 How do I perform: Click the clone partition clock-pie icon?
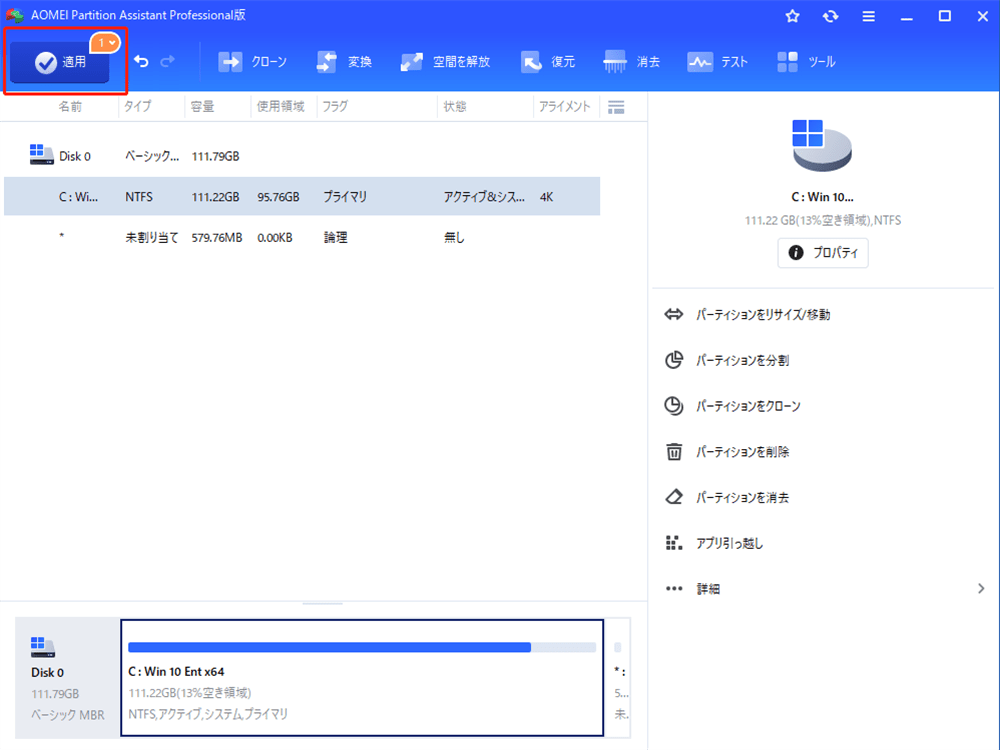tap(674, 406)
